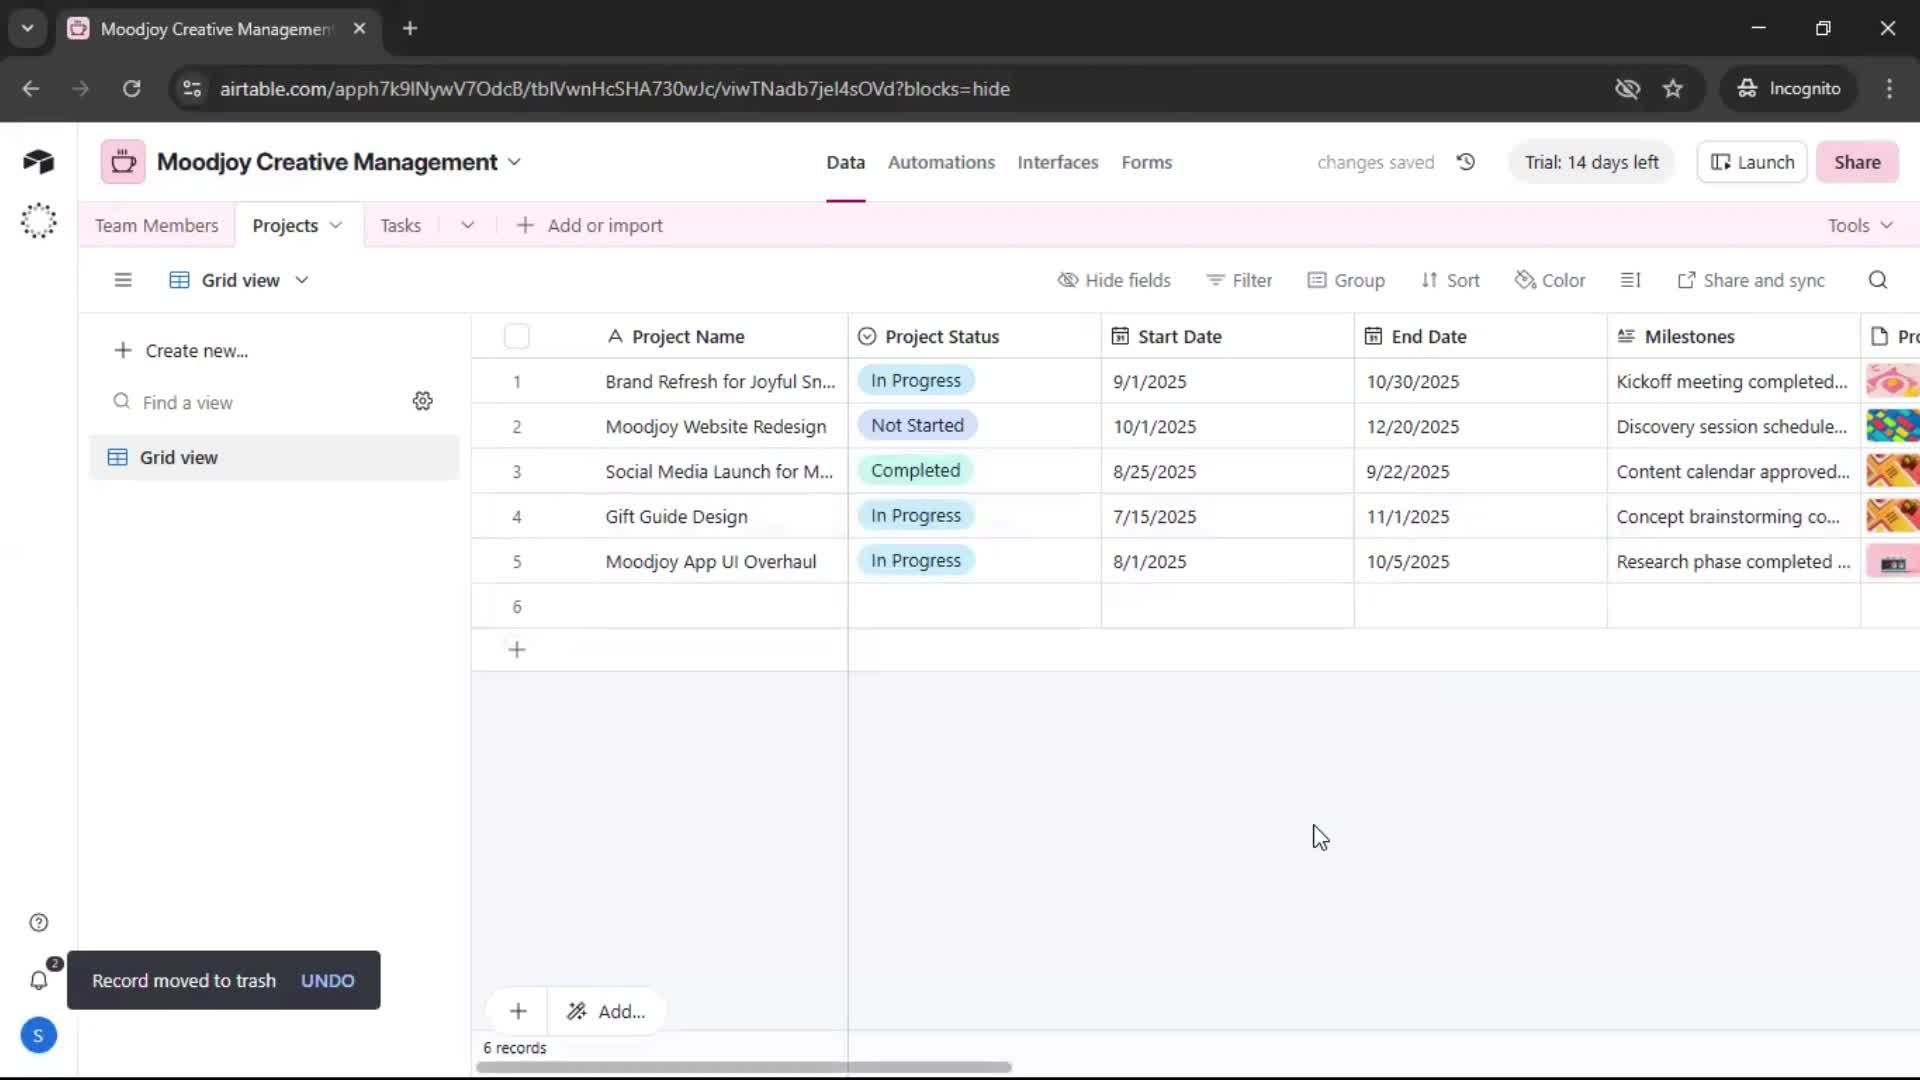Open the account avatar labeled S
The height and width of the screenshot is (1080, 1920).
click(38, 1036)
